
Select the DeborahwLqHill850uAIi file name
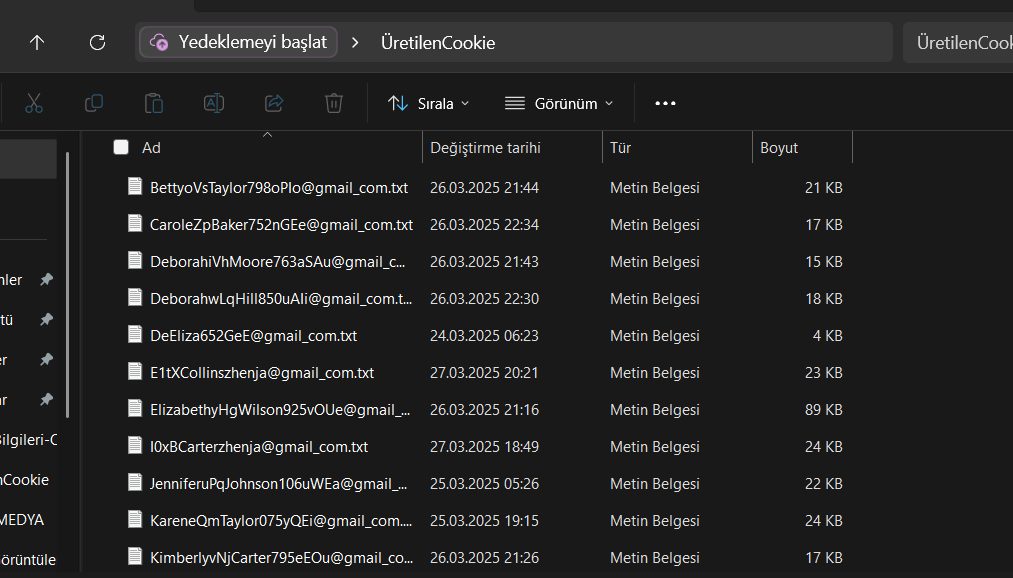[281, 298]
